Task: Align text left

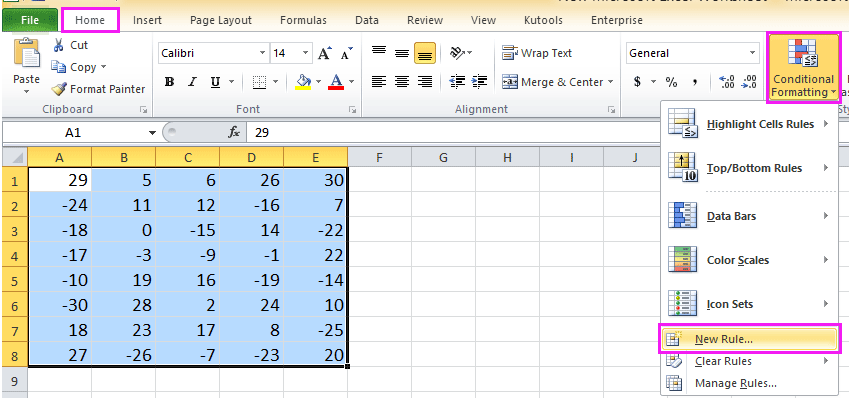Action: pos(379,82)
